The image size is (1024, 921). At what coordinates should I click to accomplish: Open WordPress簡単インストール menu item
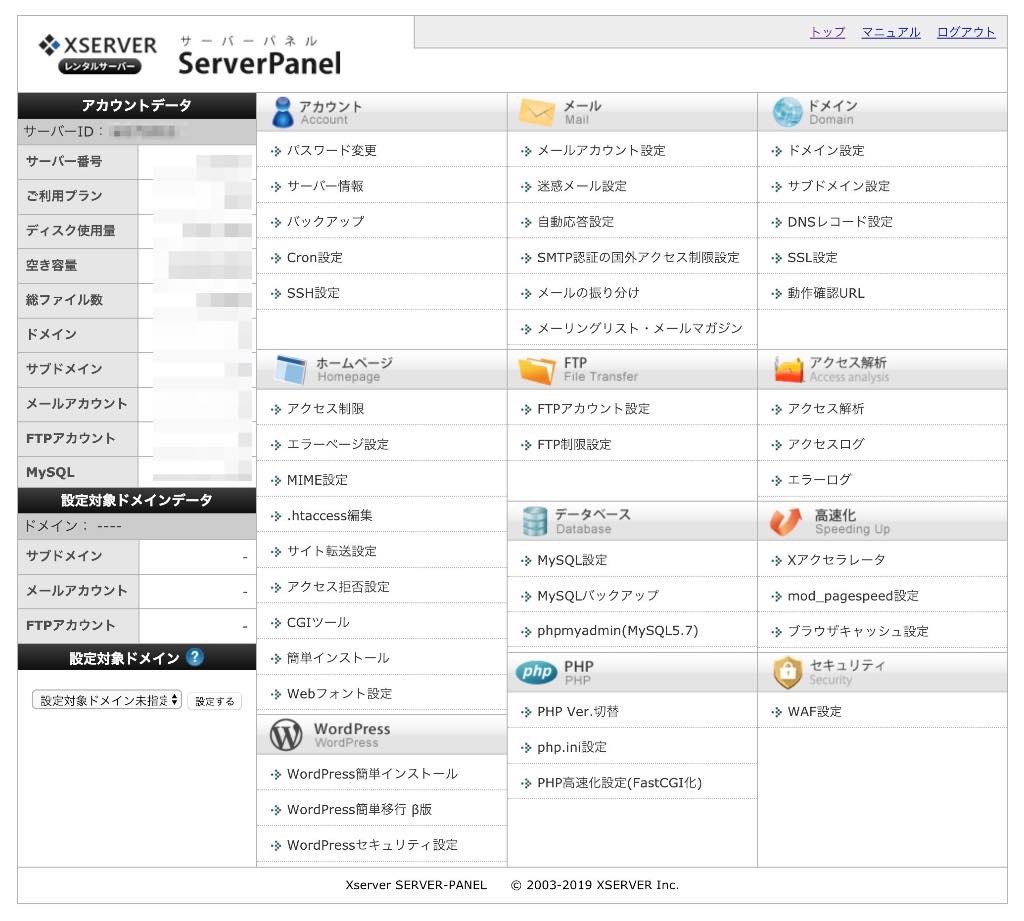pyautogui.click(x=372, y=774)
